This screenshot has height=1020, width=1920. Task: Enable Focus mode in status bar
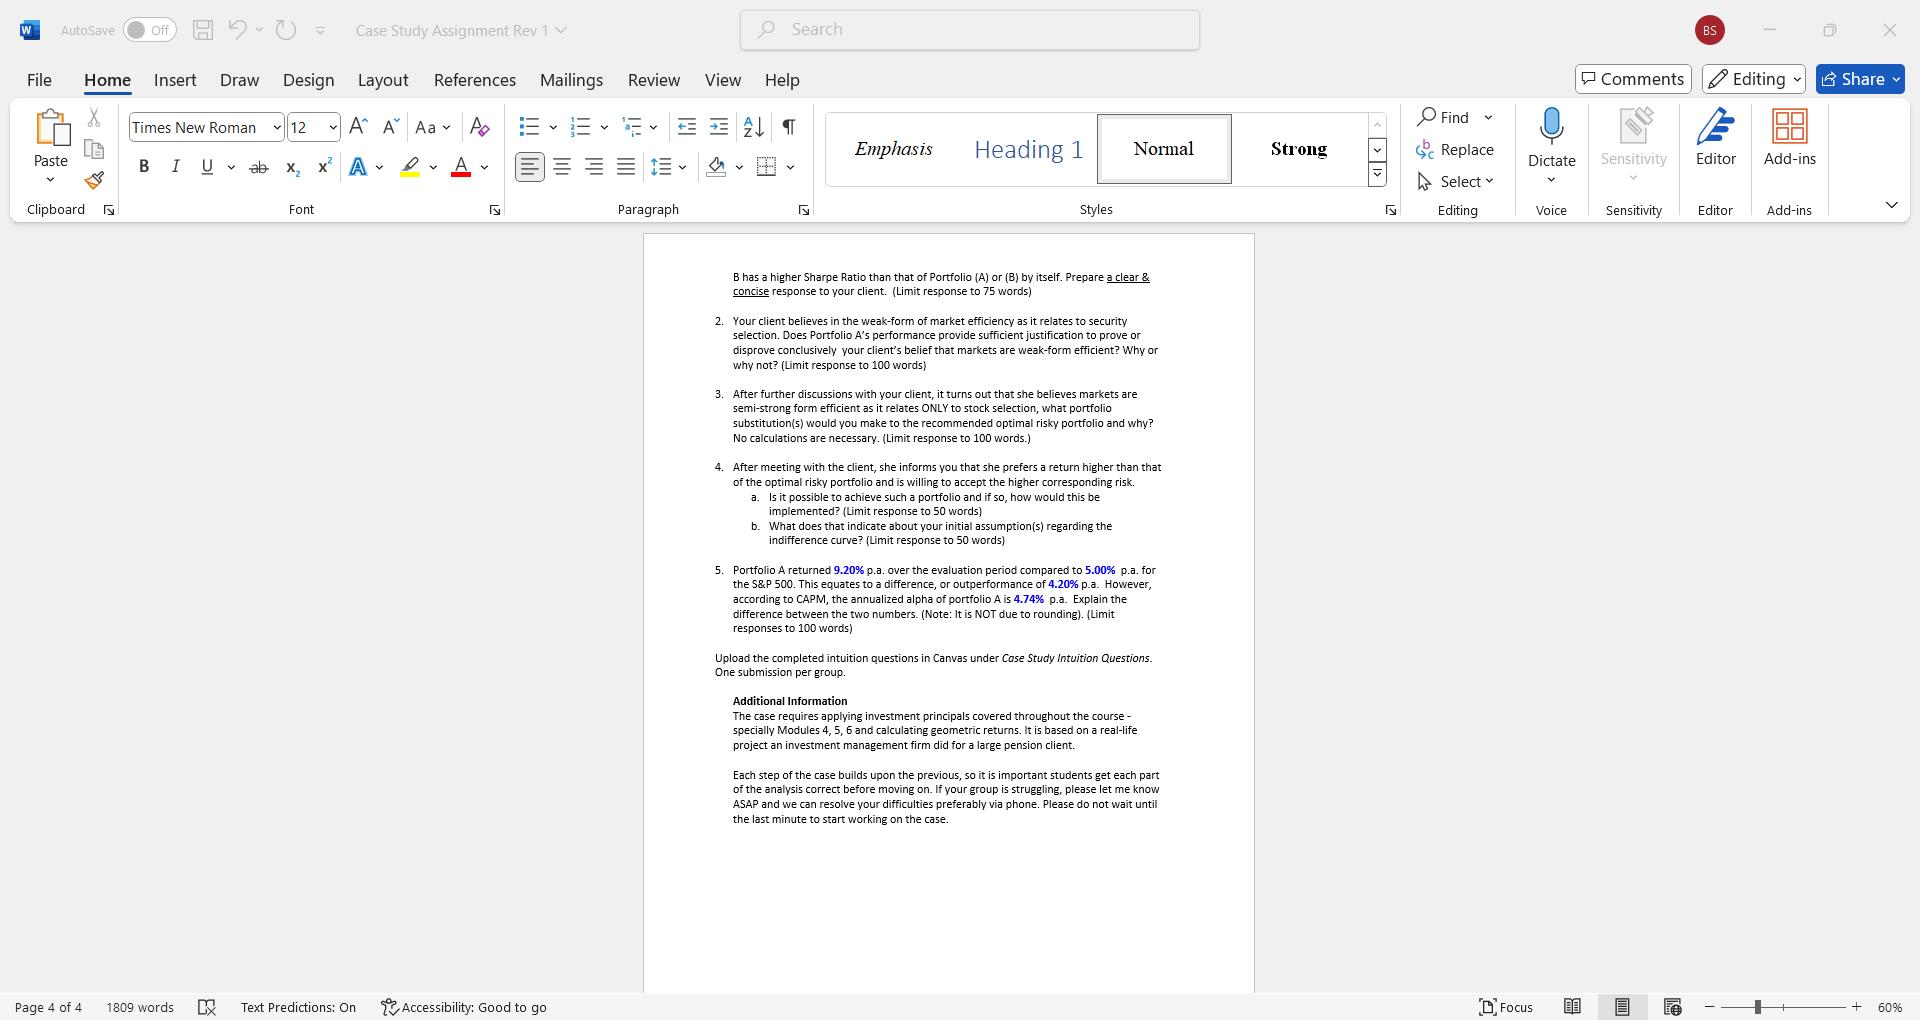click(x=1505, y=1007)
